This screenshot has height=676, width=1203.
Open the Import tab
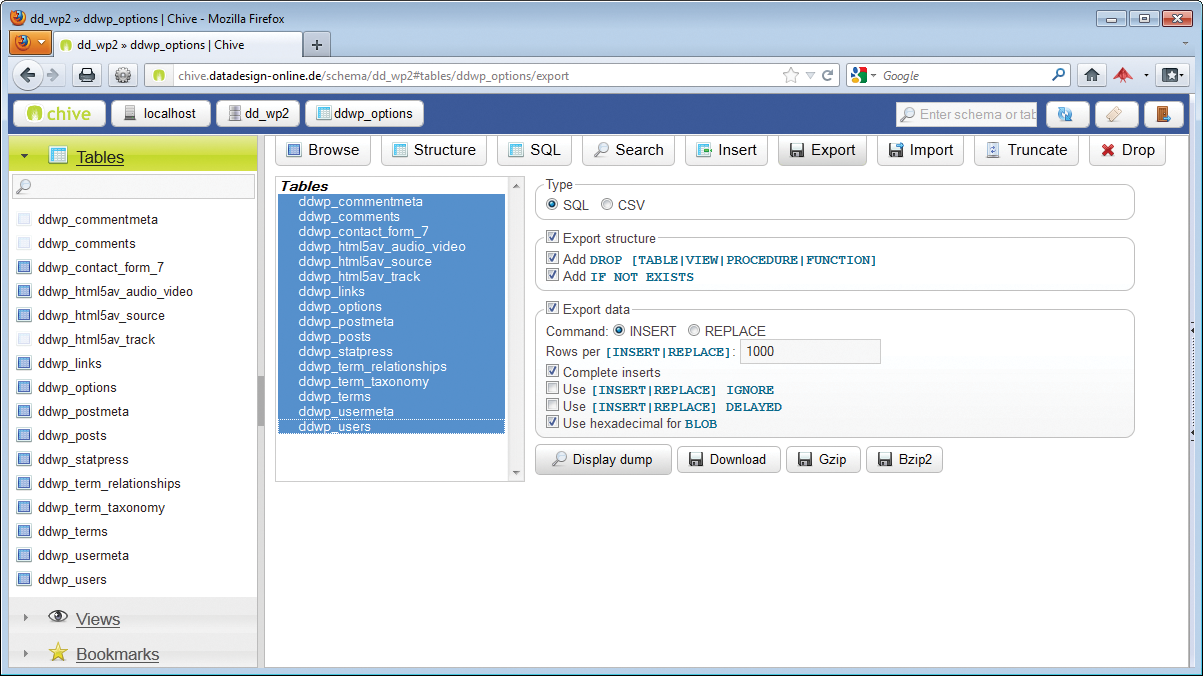coord(920,150)
